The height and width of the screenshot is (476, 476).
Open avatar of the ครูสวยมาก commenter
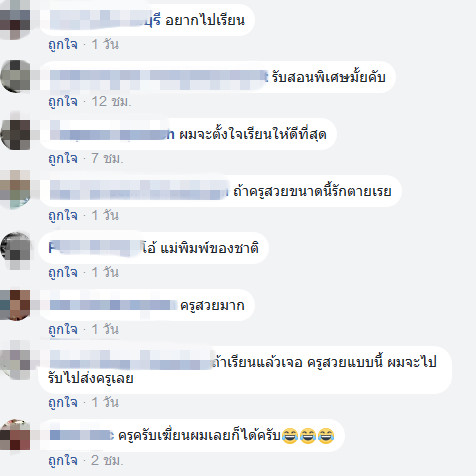pos(15,305)
